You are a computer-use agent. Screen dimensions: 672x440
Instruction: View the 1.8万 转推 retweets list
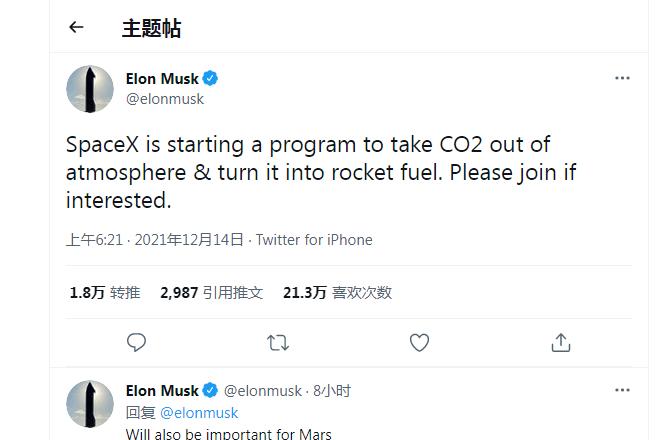(105, 293)
